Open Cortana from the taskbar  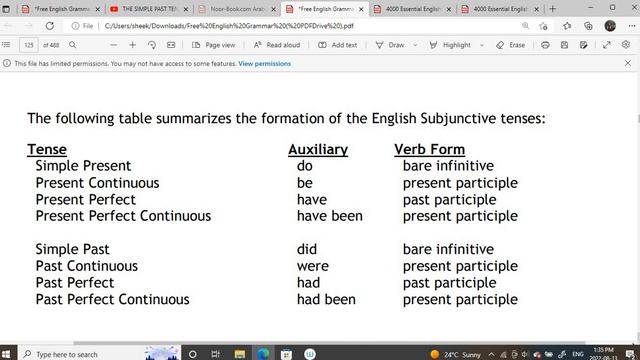193,354
